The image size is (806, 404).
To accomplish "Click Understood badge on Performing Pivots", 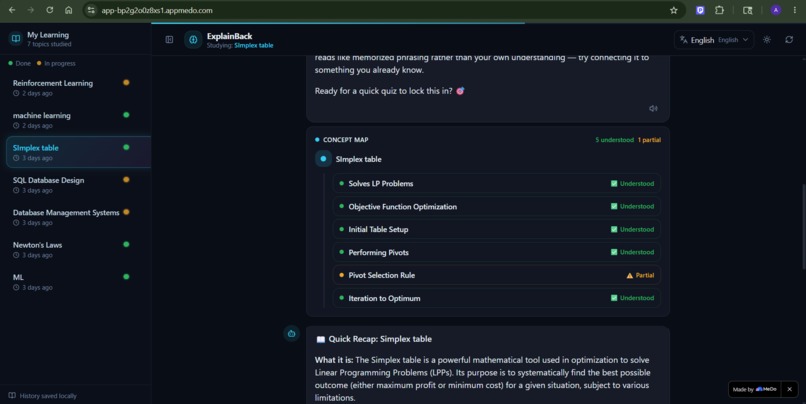I will click(x=632, y=252).
